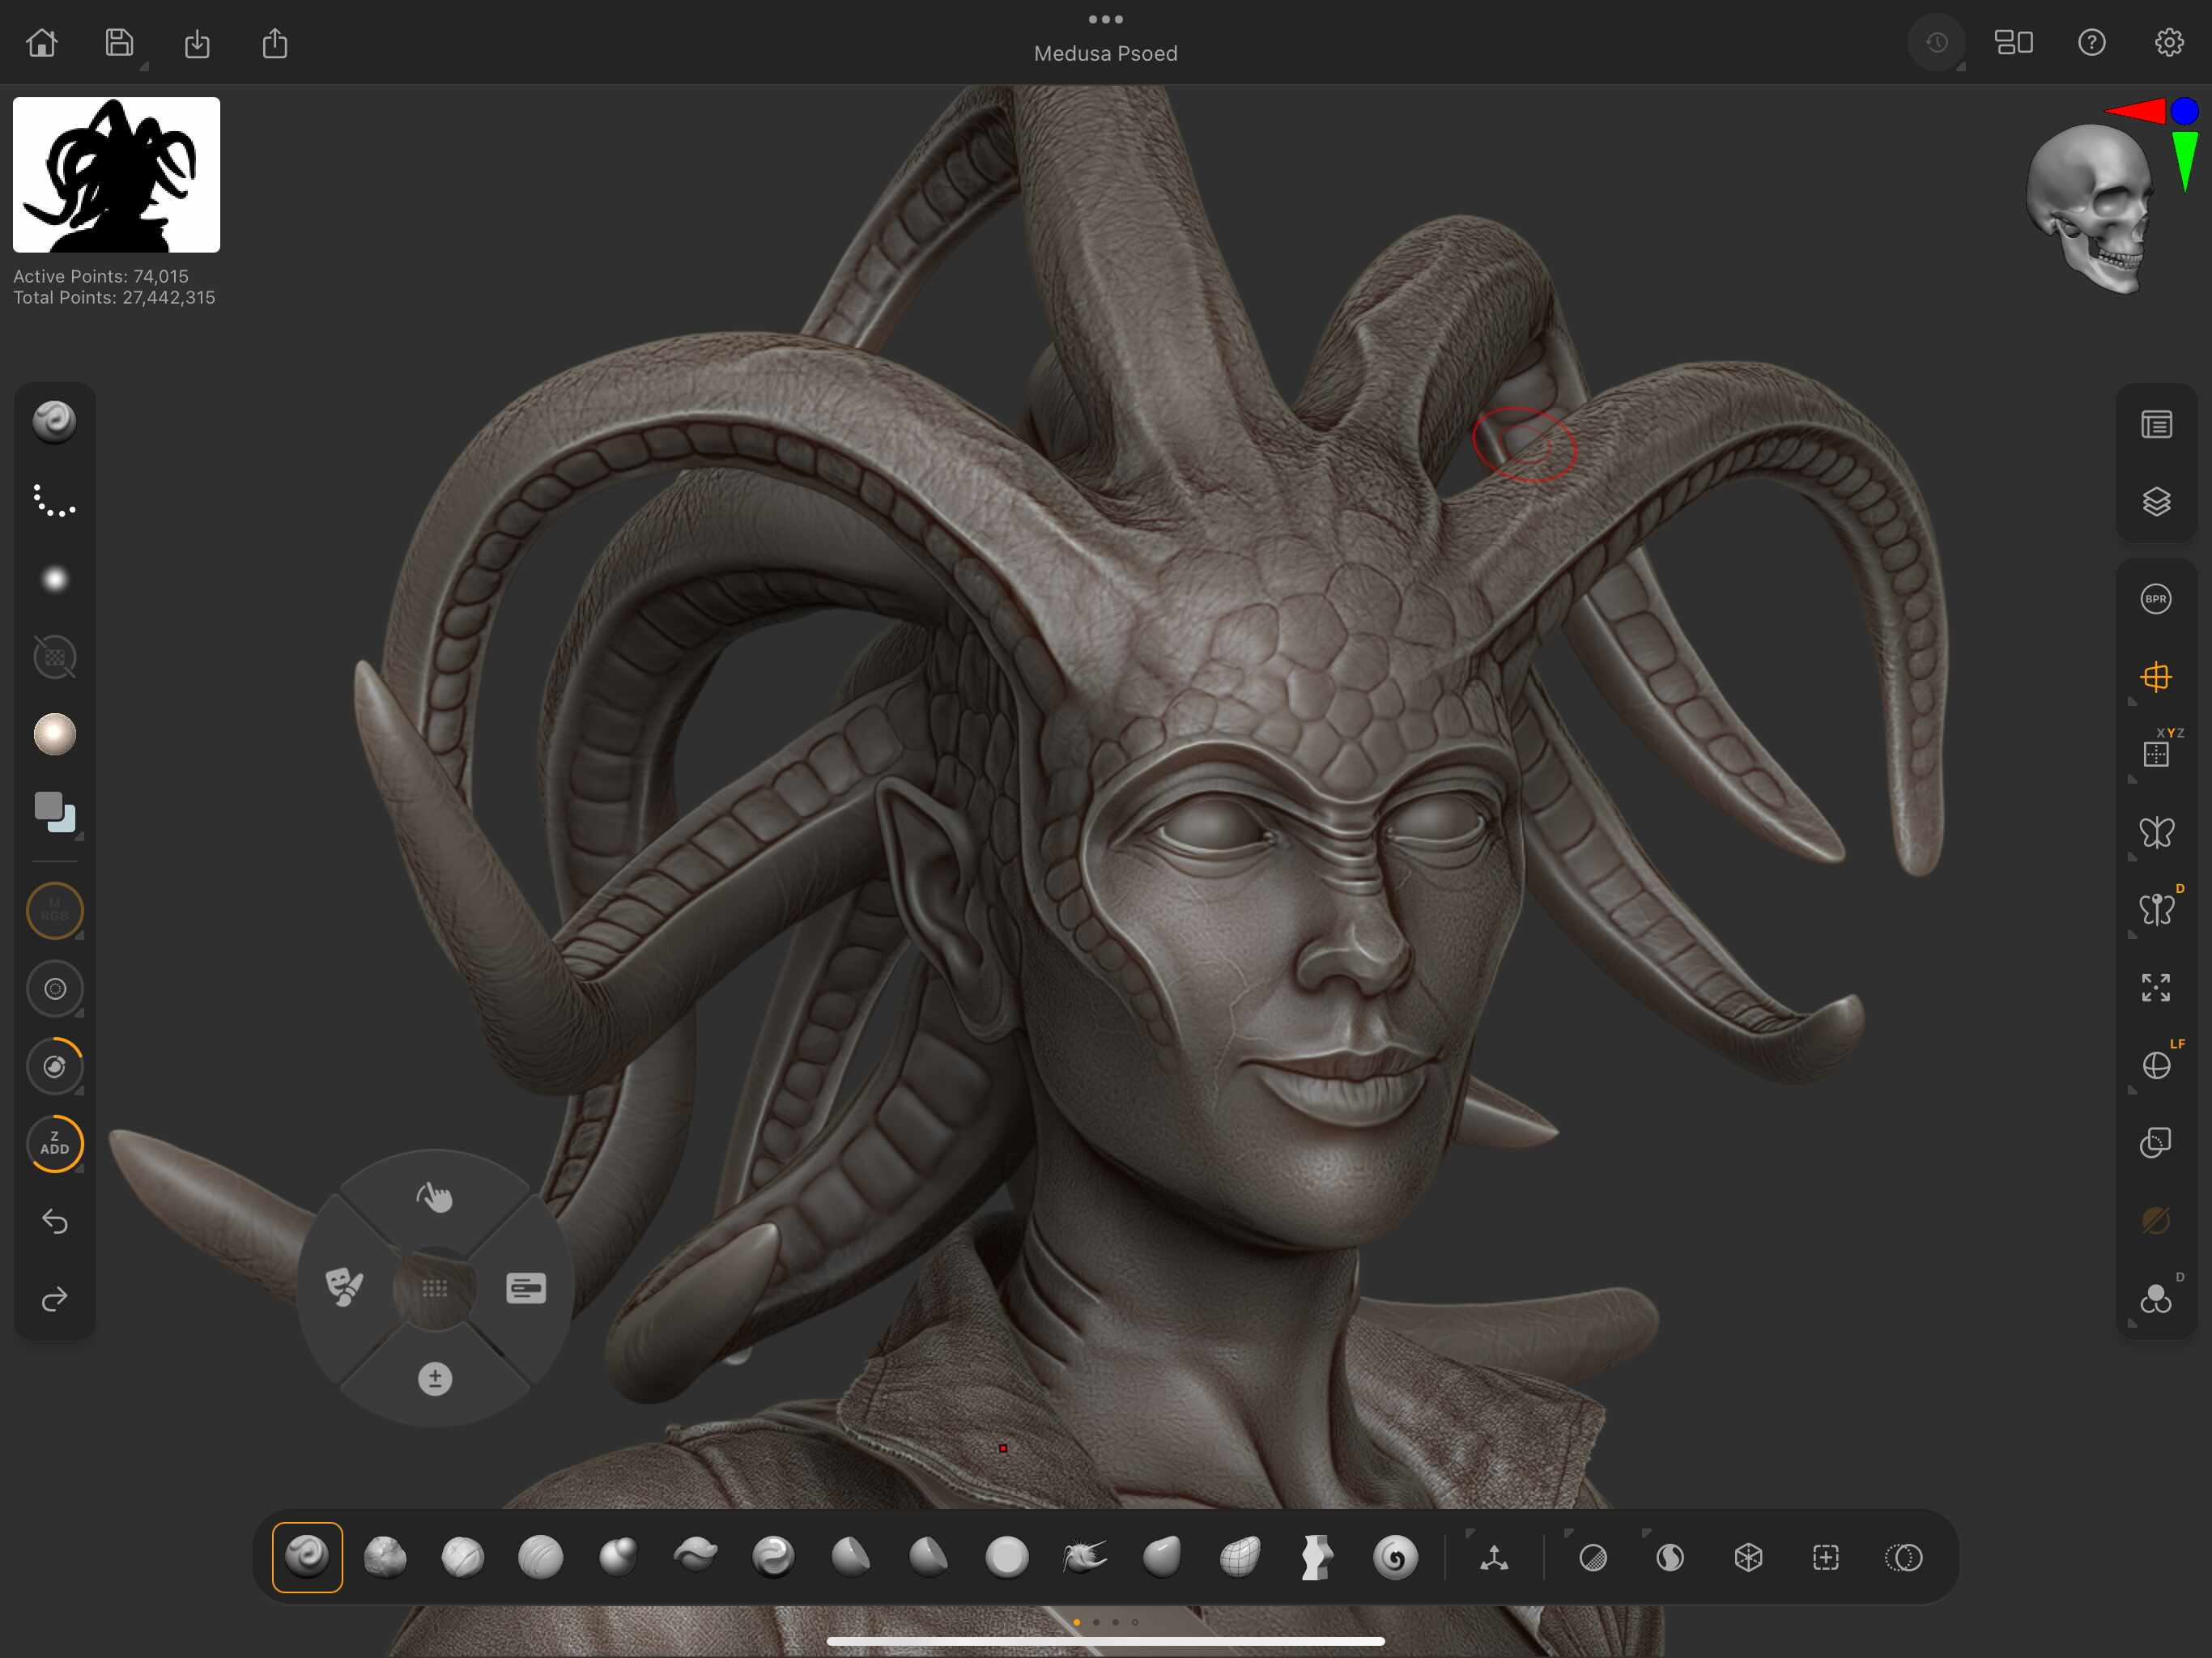Activate the Gizmo transform tool
The image size is (2212, 1658).
tap(1494, 1557)
